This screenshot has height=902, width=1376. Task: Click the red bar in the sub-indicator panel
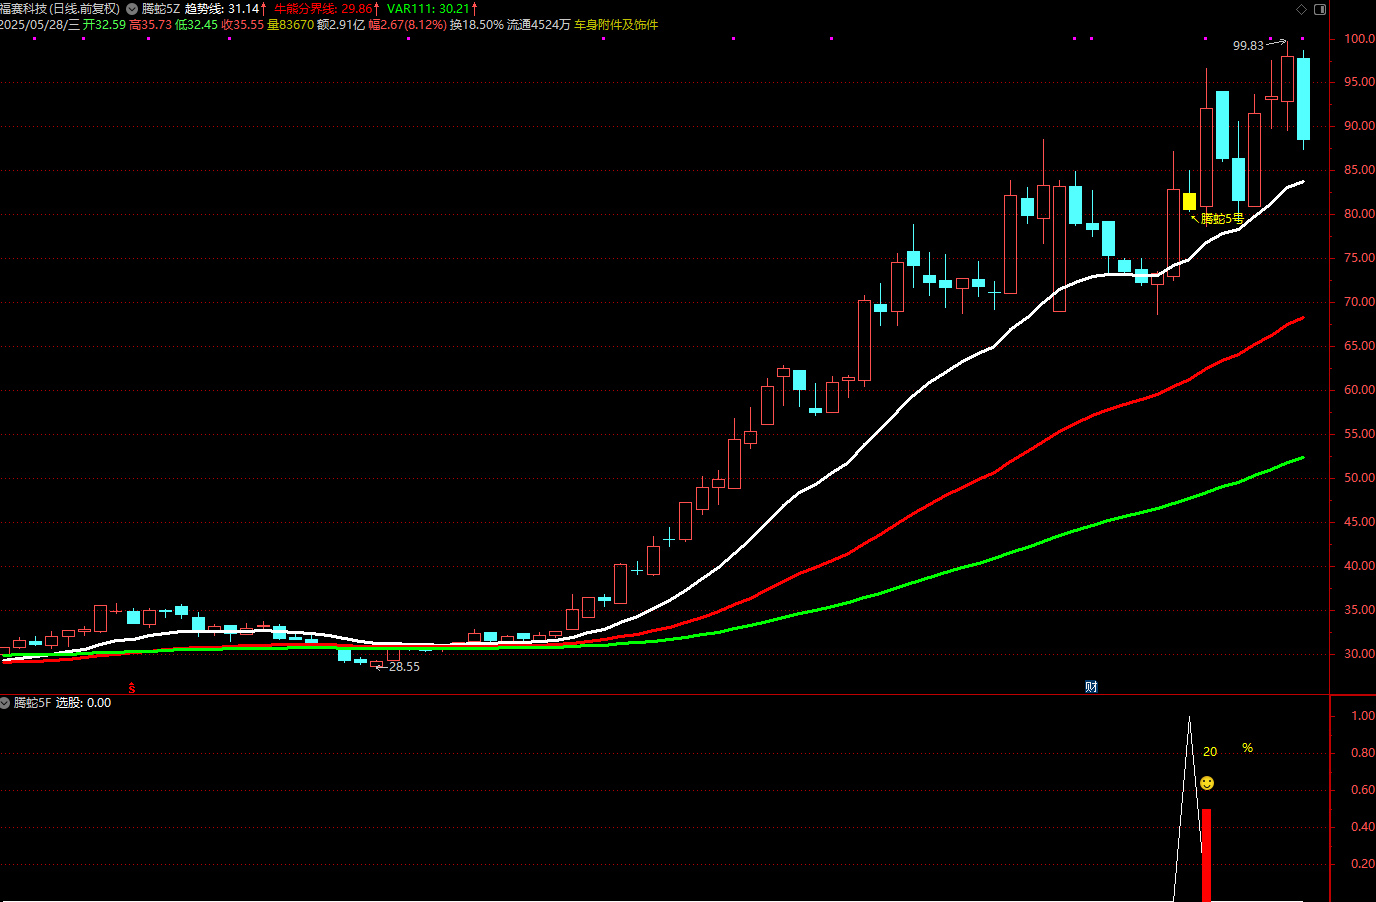pyautogui.click(x=1206, y=855)
